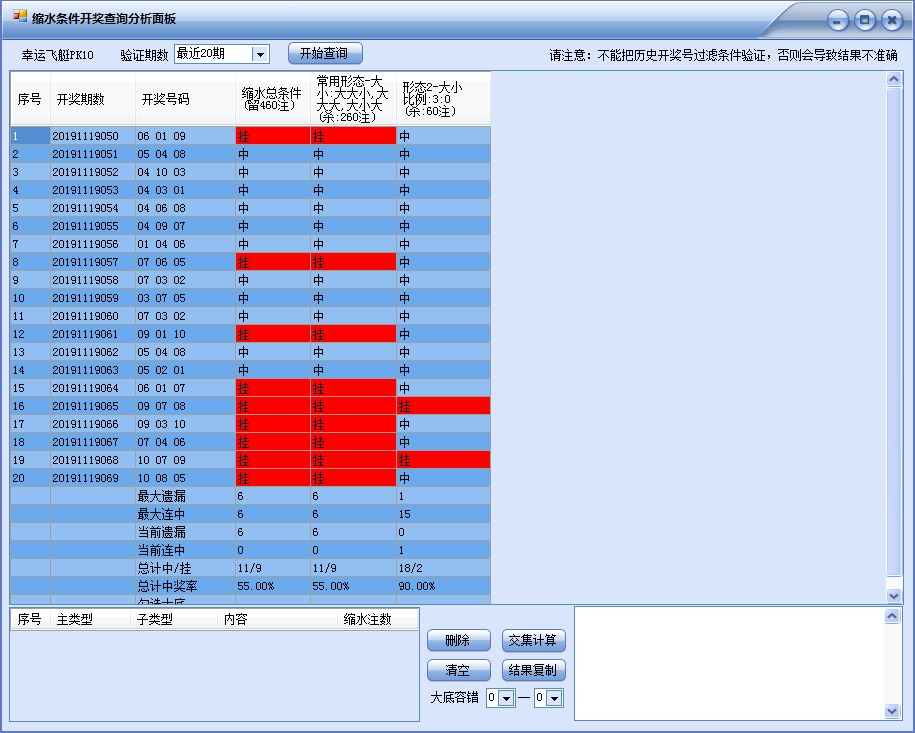
Task: Open the first 大底容错 dropdown
Action: coord(507,698)
